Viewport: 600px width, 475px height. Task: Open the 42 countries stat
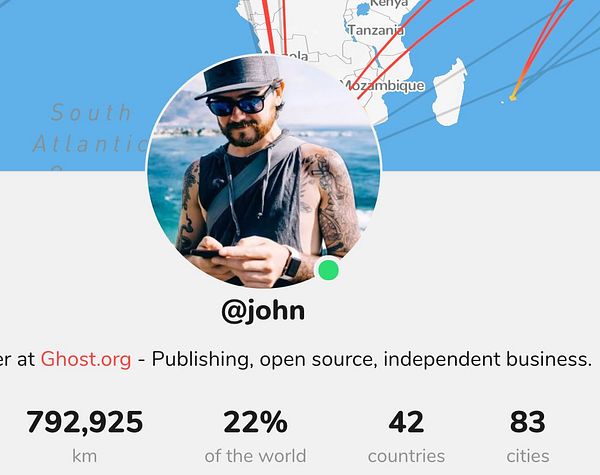tap(406, 436)
